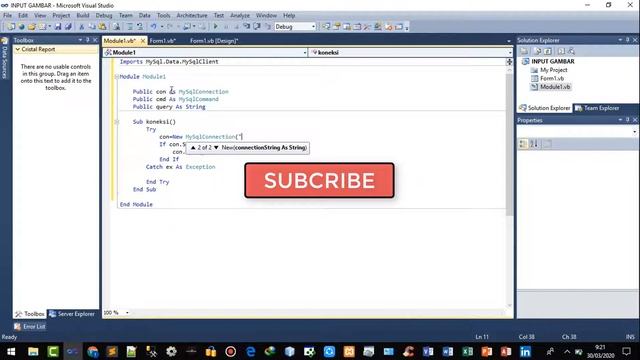The image size is (640, 360).
Task: Open the Toolbox panel window position dropdown
Action: coord(80,40)
